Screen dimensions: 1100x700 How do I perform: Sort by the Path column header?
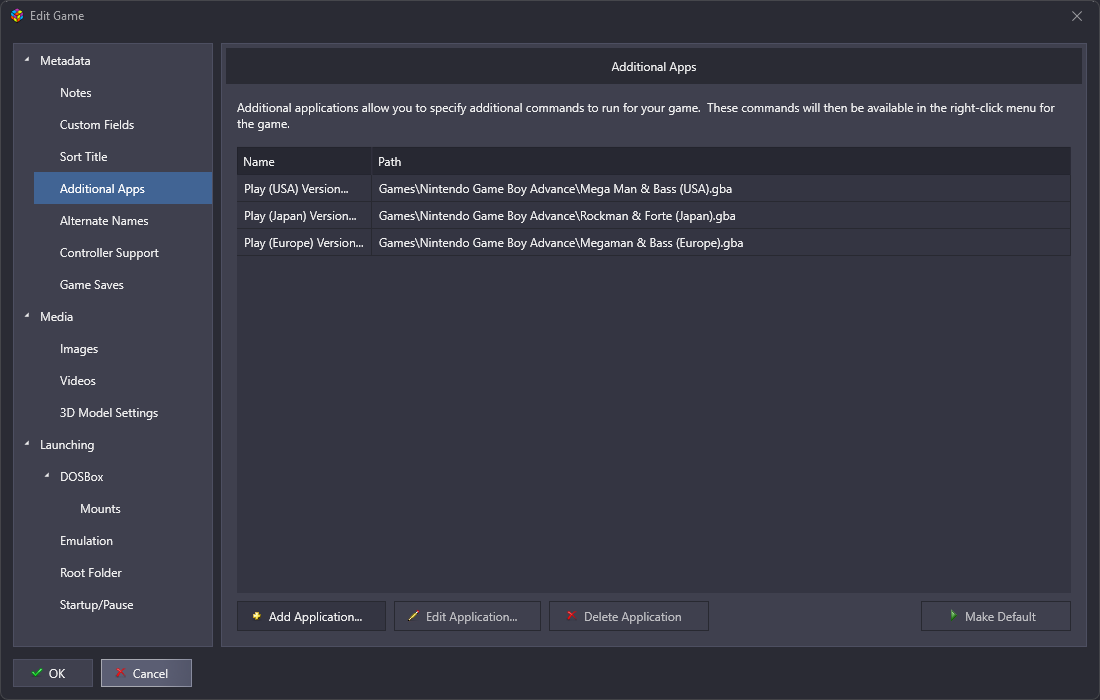point(720,161)
